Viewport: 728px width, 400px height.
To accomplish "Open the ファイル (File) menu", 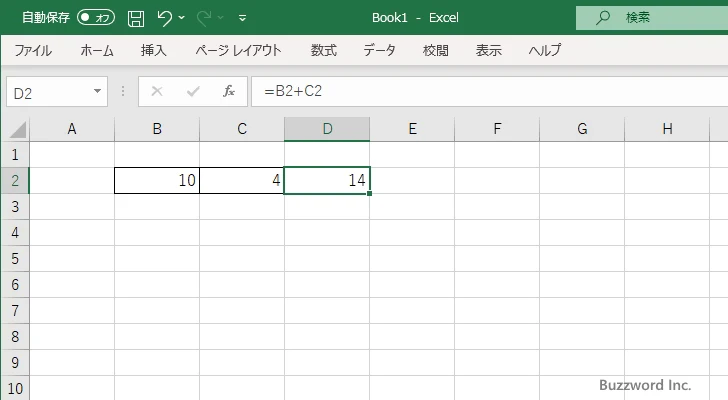I will pos(33,50).
